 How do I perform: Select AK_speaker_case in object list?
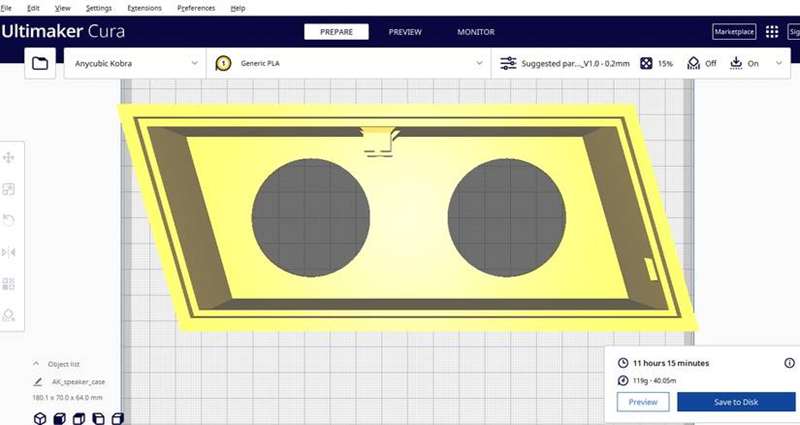tap(78, 382)
